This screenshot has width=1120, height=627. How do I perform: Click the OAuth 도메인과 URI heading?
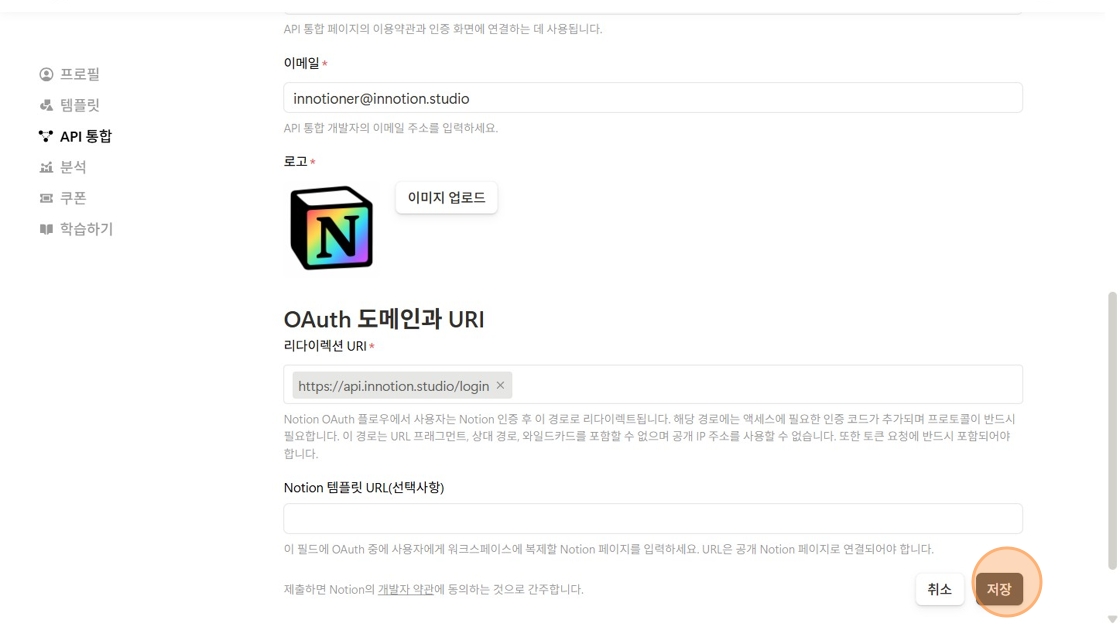(384, 319)
